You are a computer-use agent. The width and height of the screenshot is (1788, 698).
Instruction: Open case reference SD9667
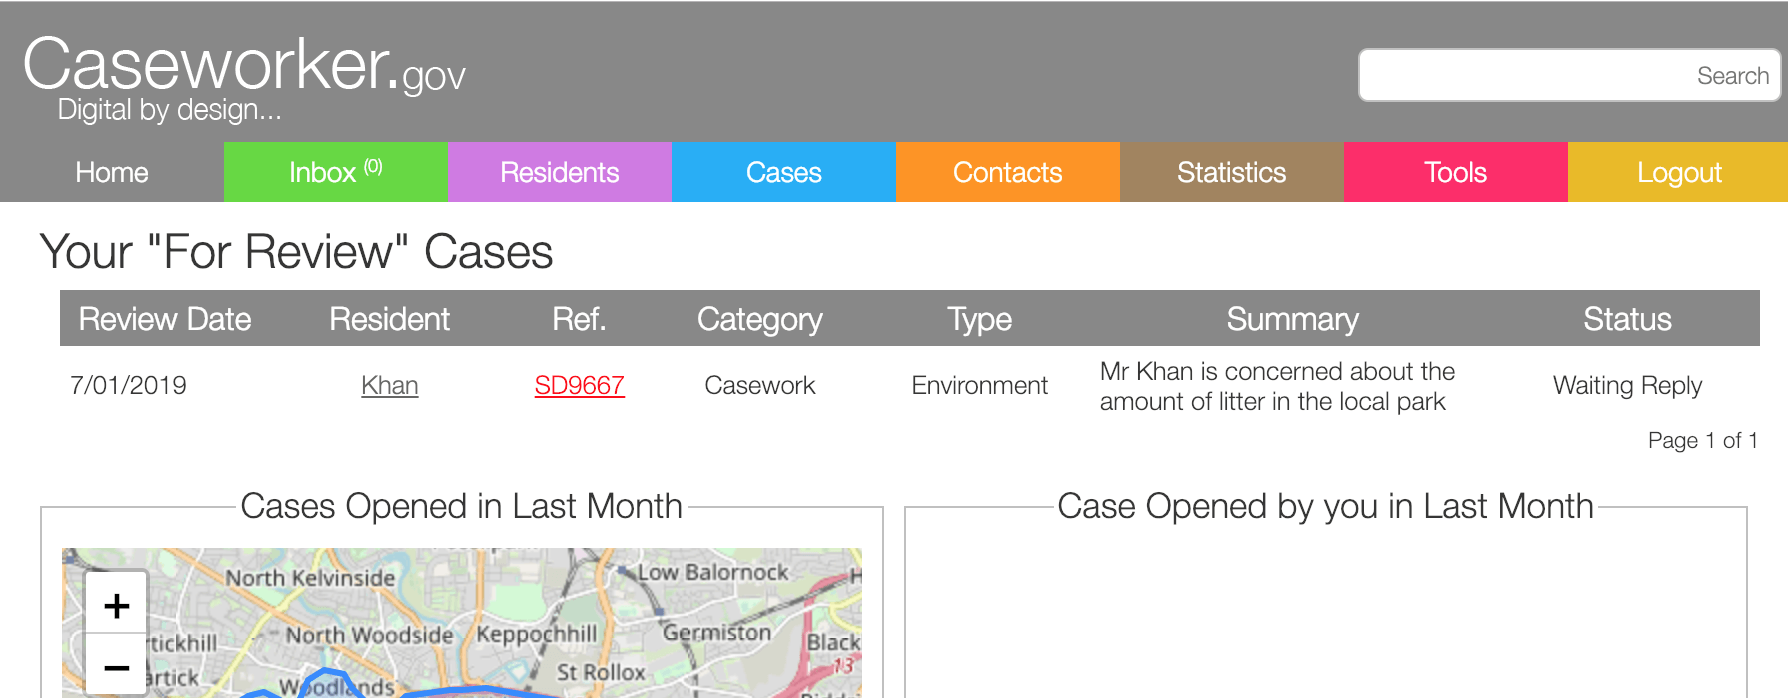point(579,385)
